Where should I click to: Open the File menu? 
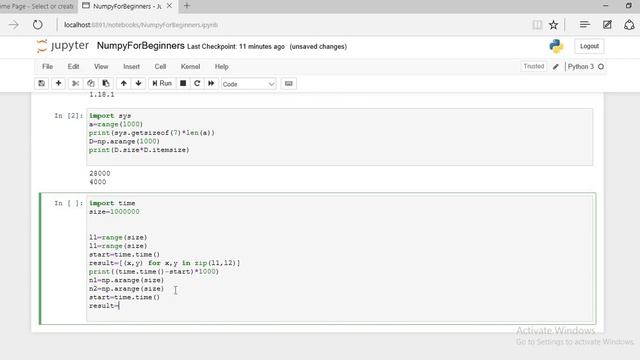pos(47,67)
